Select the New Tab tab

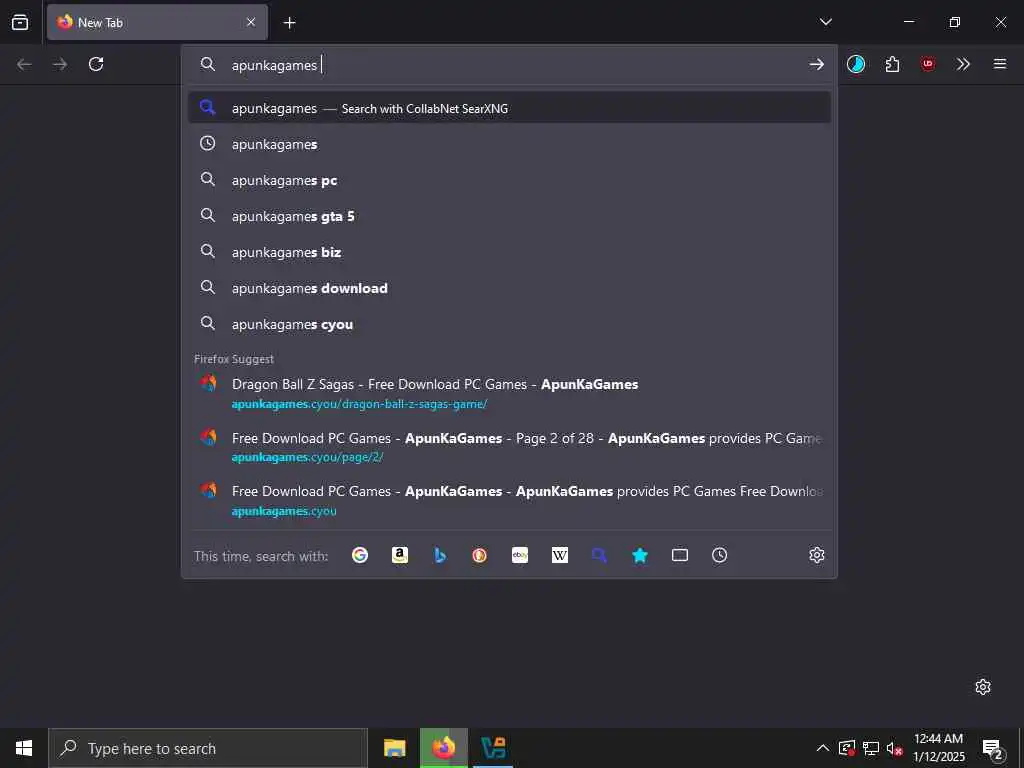pos(157,22)
